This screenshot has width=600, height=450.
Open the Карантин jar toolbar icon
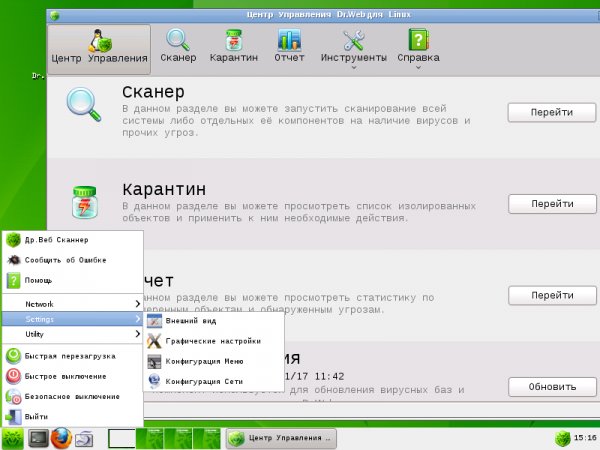click(x=234, y=45)
